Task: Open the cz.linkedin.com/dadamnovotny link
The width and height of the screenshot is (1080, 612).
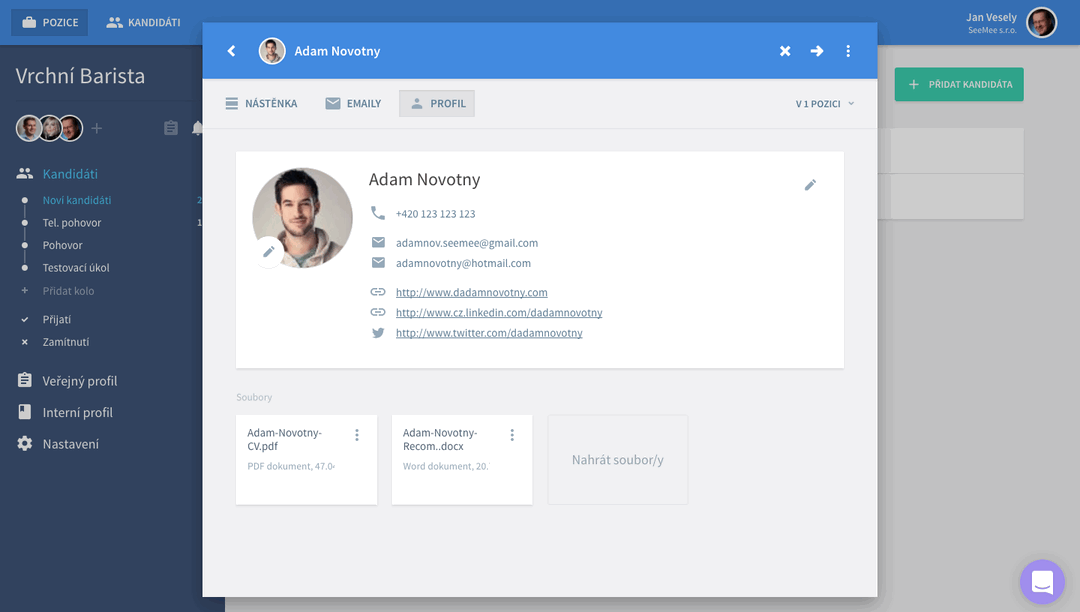Action: point(499,313)
